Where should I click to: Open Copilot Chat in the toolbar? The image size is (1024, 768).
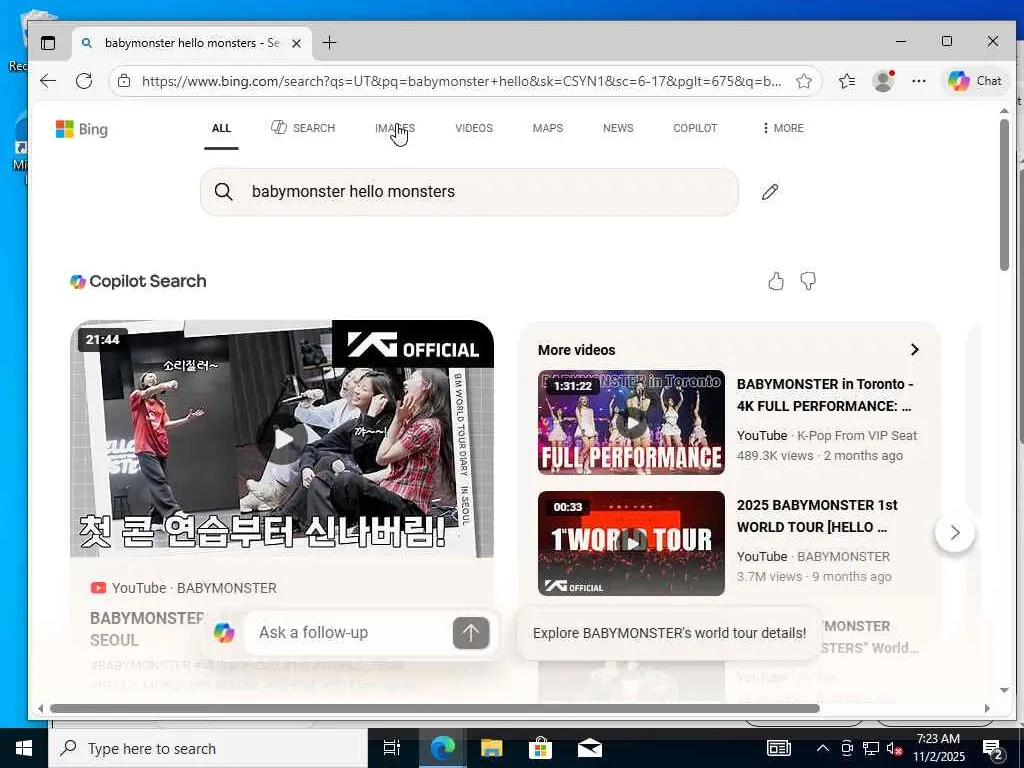coord(975,81)
